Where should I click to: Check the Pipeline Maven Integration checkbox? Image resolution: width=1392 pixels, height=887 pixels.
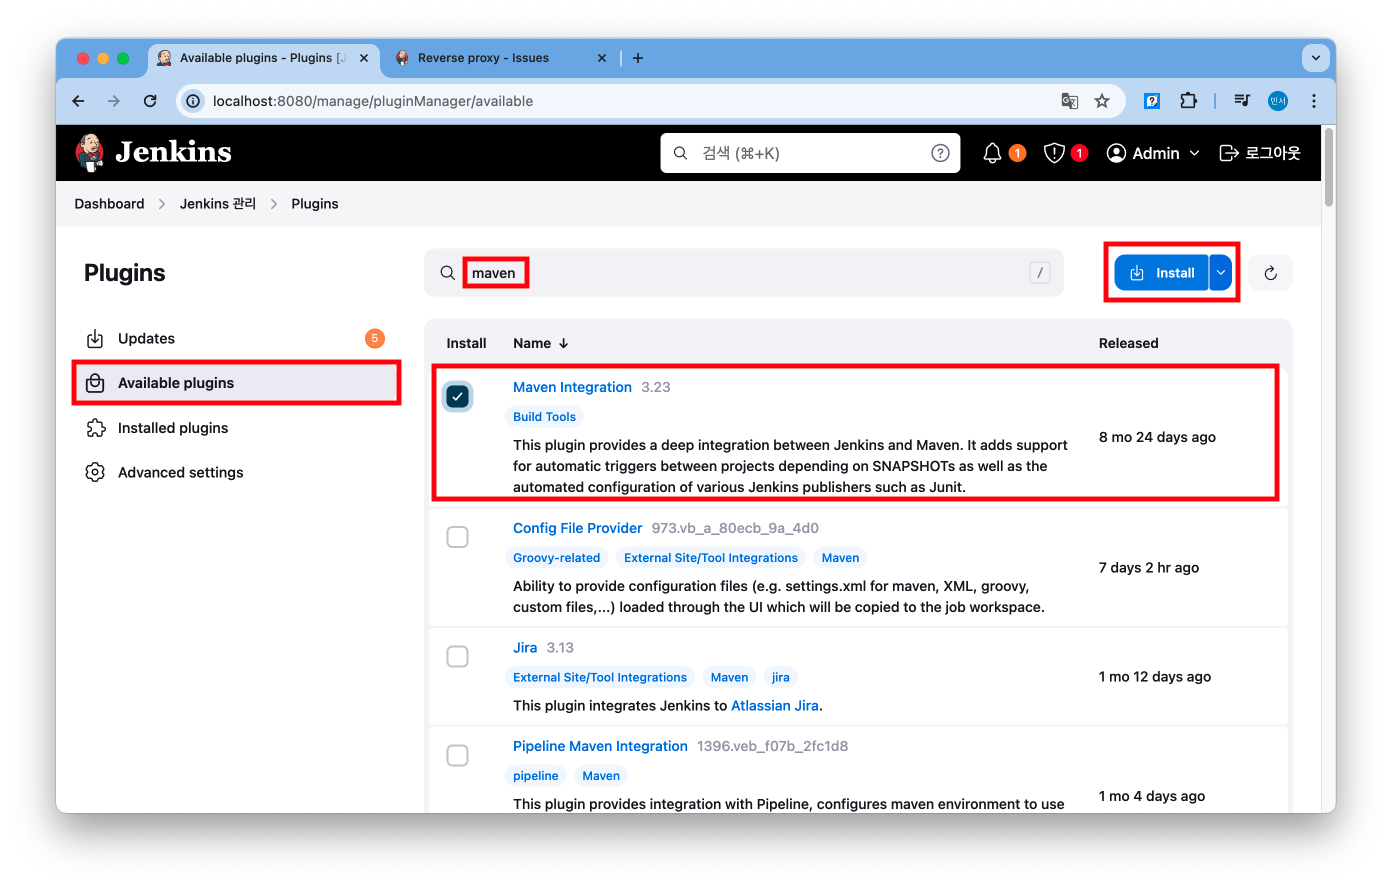(457, 755)
